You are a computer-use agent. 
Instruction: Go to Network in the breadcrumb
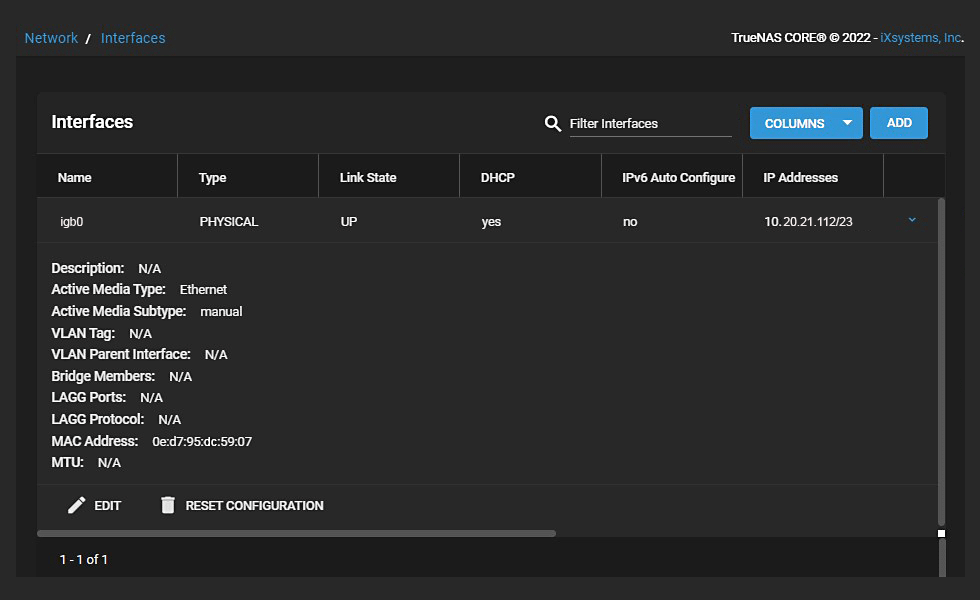pos(51,38)
